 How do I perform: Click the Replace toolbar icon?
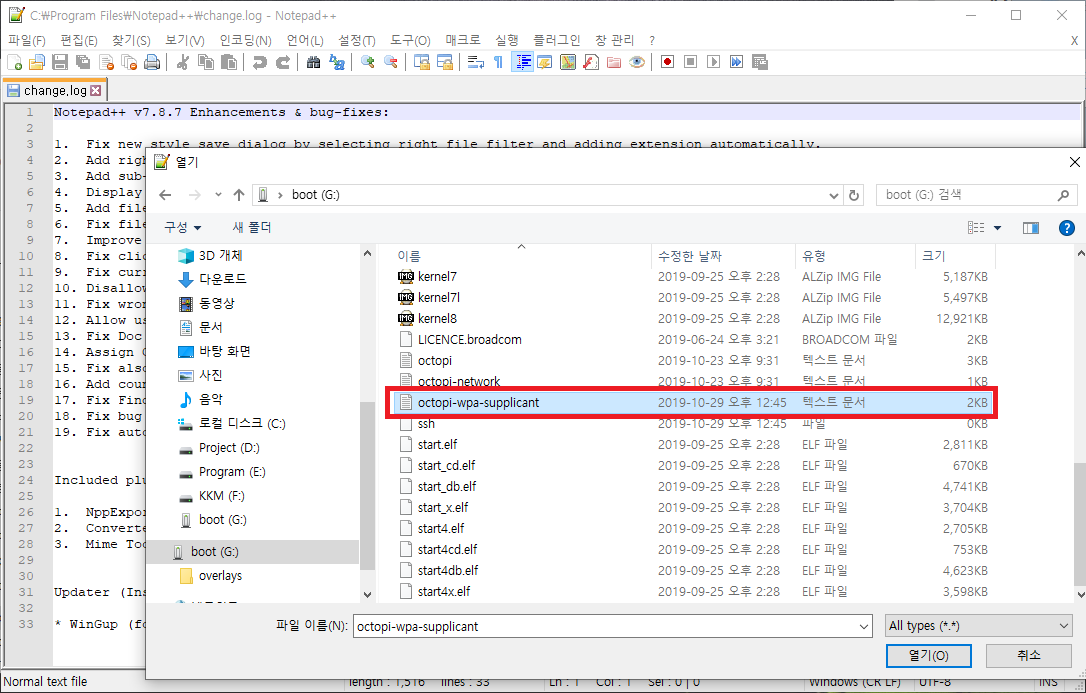tap(337, 62)
